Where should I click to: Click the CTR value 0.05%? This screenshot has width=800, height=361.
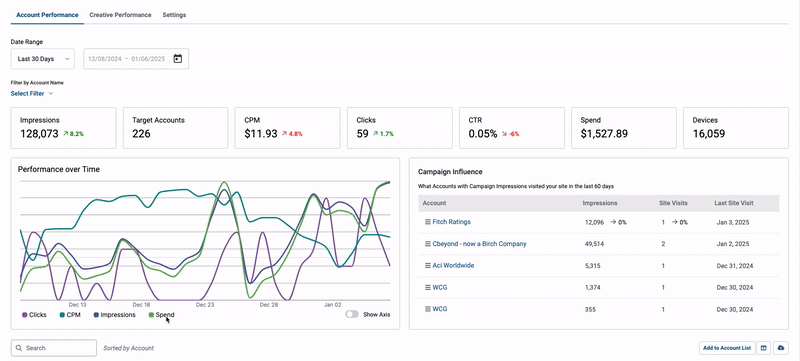[483, 134]
